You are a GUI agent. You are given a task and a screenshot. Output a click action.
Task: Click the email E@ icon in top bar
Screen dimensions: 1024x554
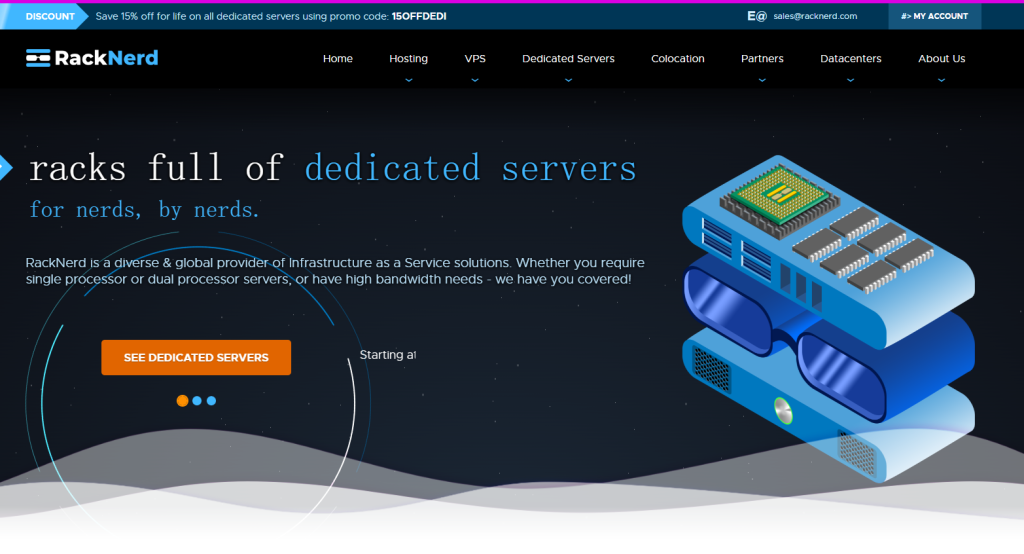coord(756,16)
